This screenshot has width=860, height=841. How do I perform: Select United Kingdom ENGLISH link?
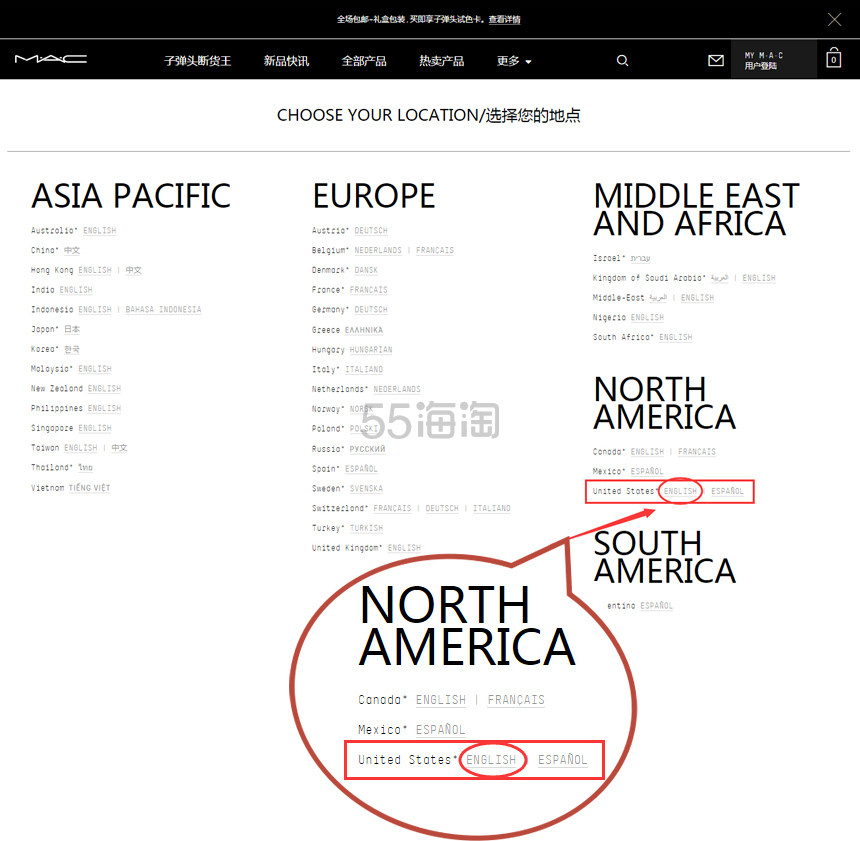[404, 548]
